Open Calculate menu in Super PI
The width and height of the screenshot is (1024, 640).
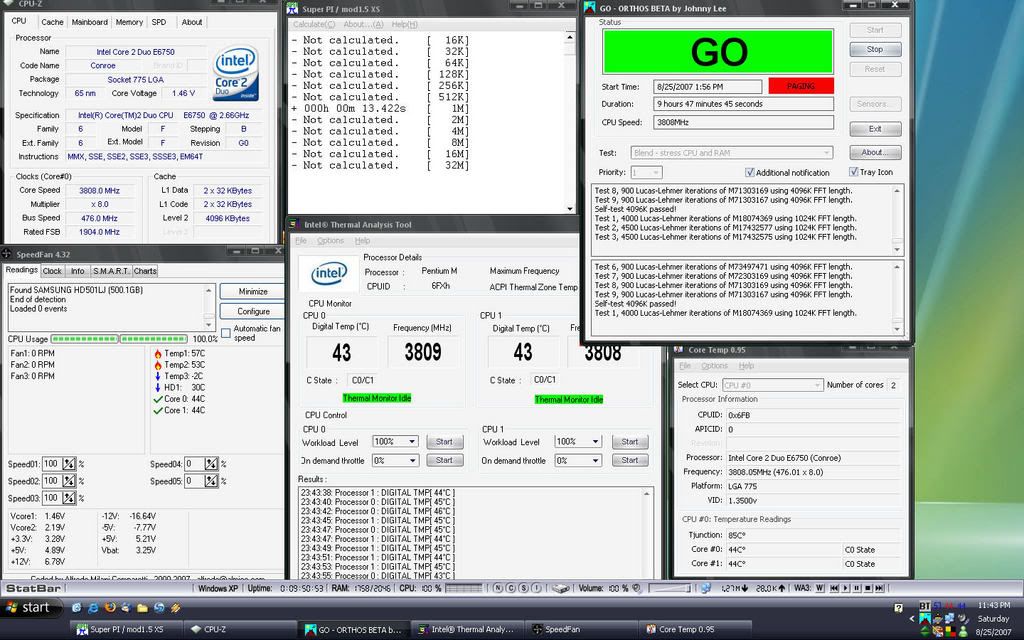coord(313,24)
